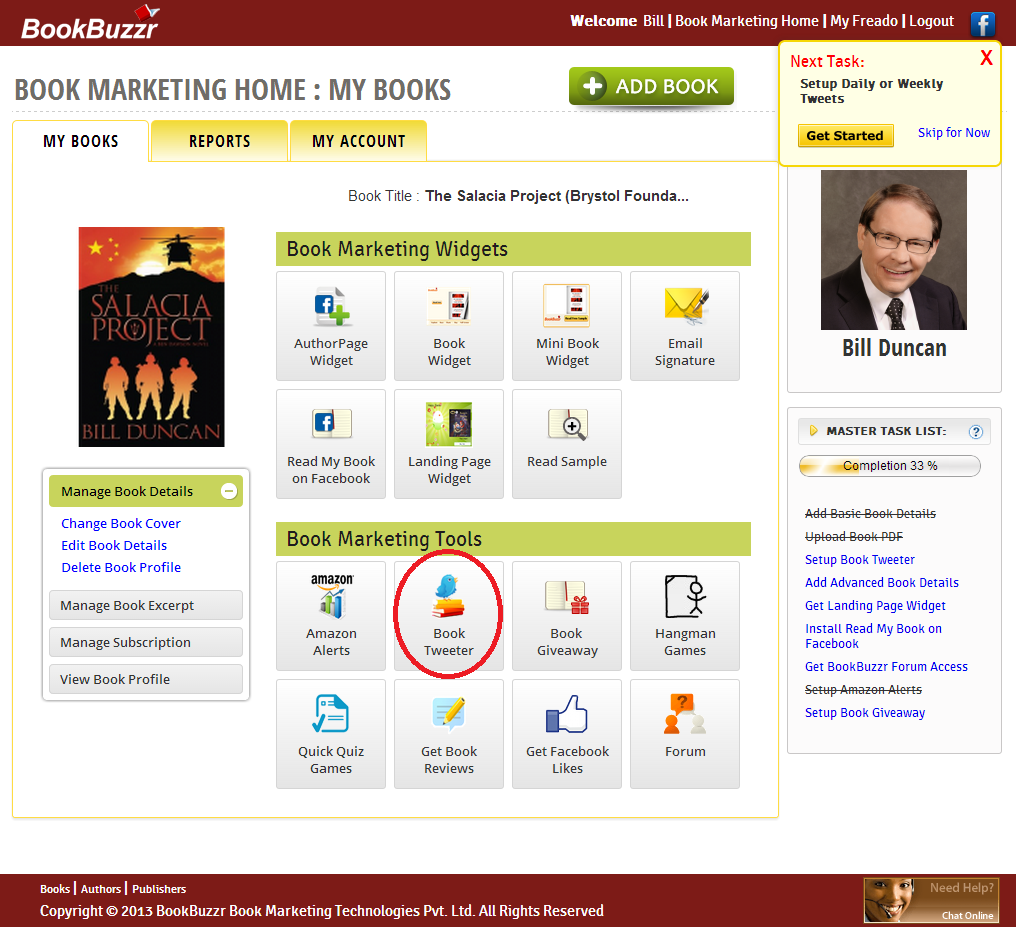Open Get BookBuzzr Forum Access task
The width and height of the screenshot is (1016, 927).
pyautogui.click(x=886, y=667)
